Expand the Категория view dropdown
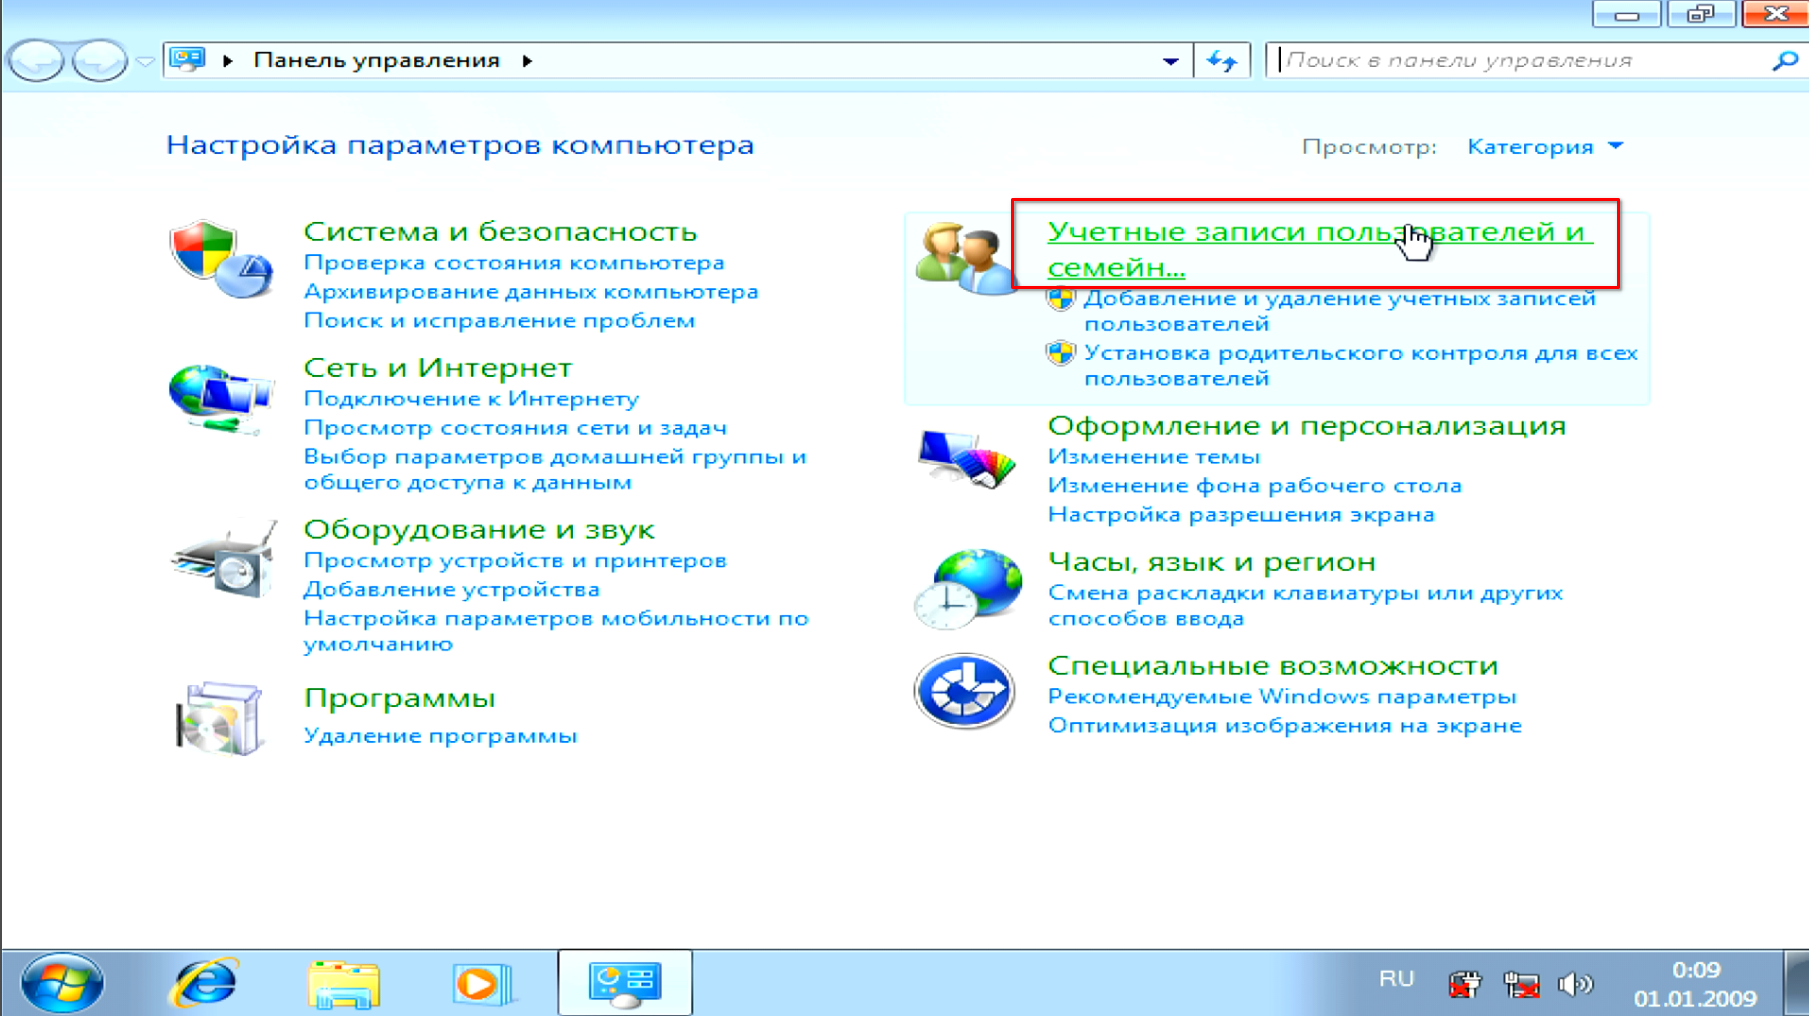Image resolution: width=1809 pixels, height=1016 pixels. point(1544,147)
